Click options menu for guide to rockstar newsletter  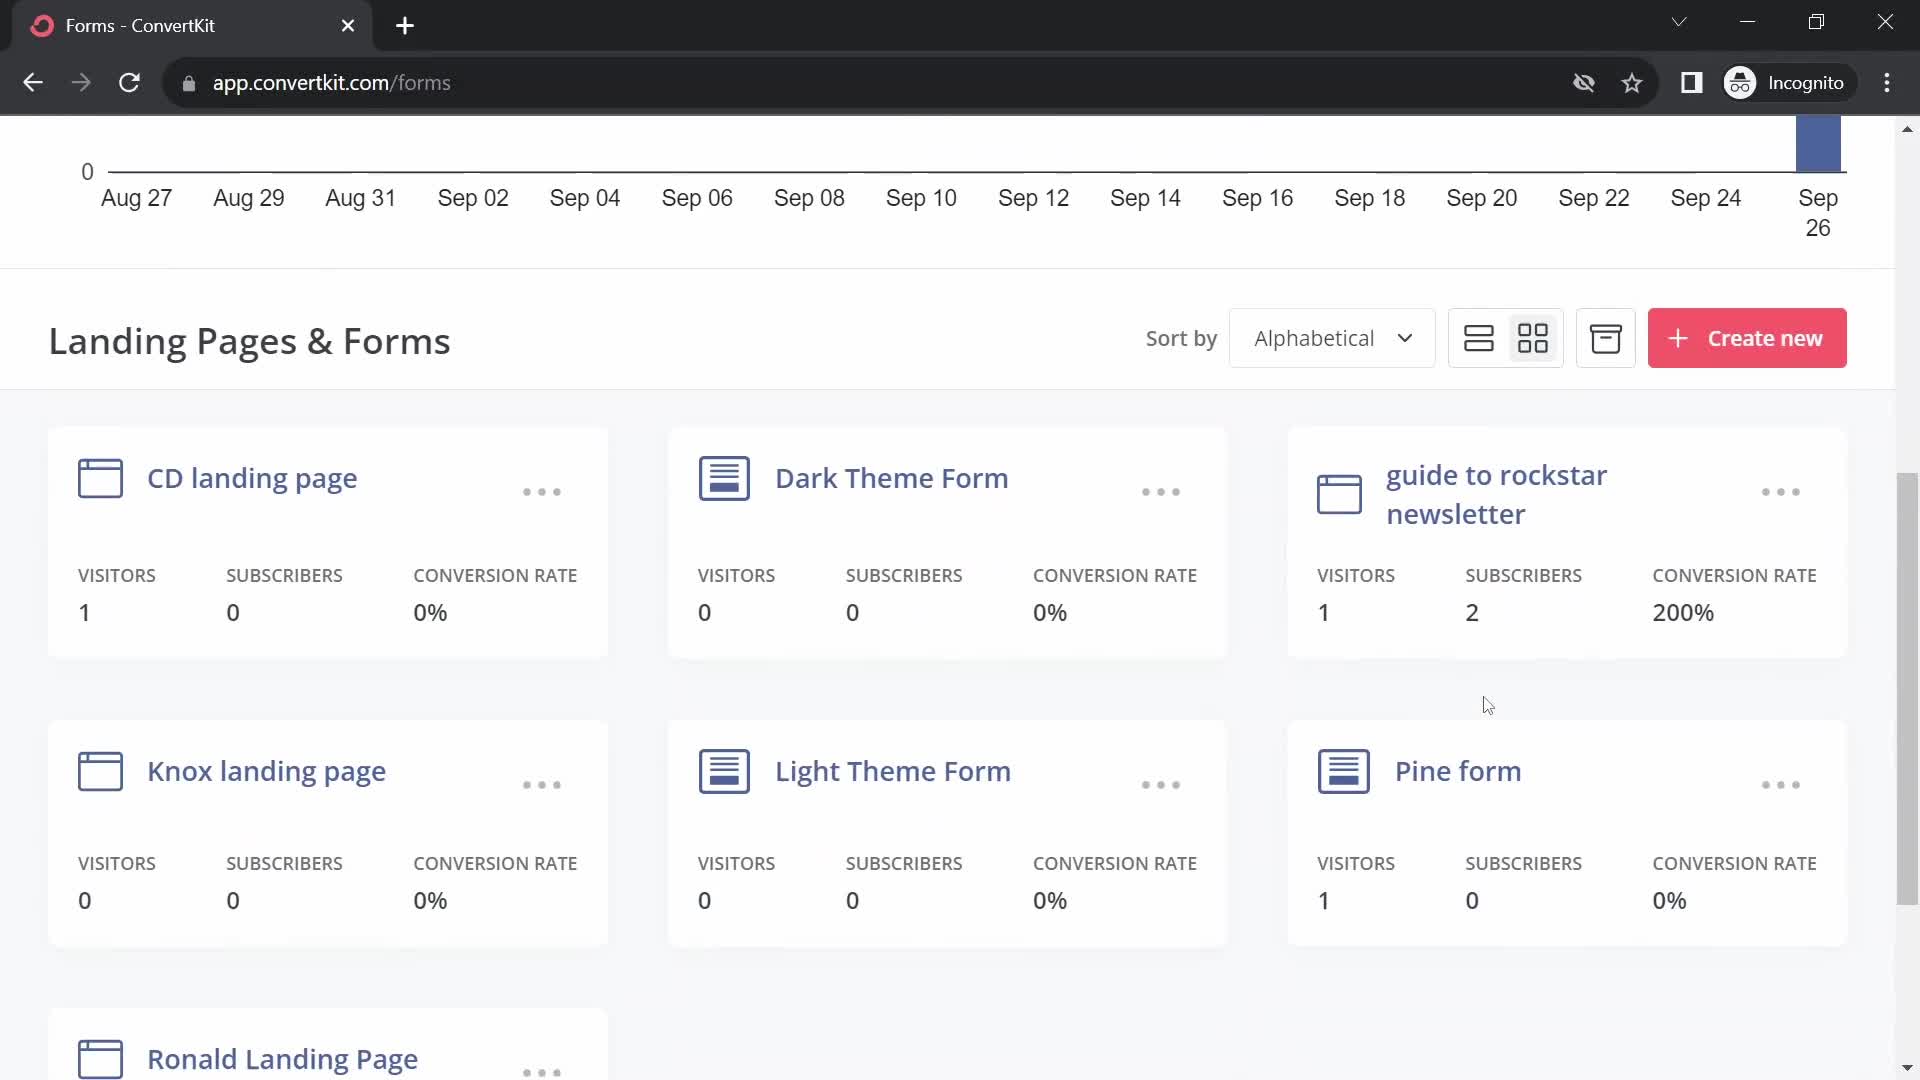pos(1780,492)
